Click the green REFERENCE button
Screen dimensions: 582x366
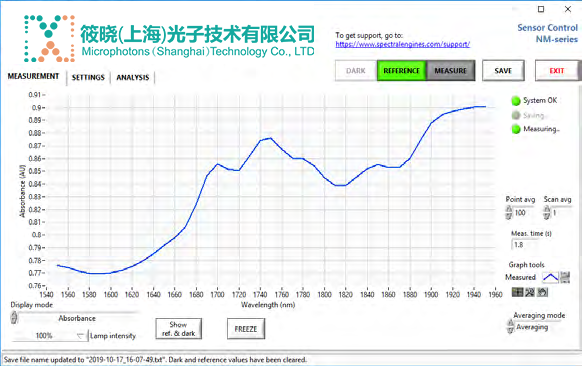coord(402,71)
